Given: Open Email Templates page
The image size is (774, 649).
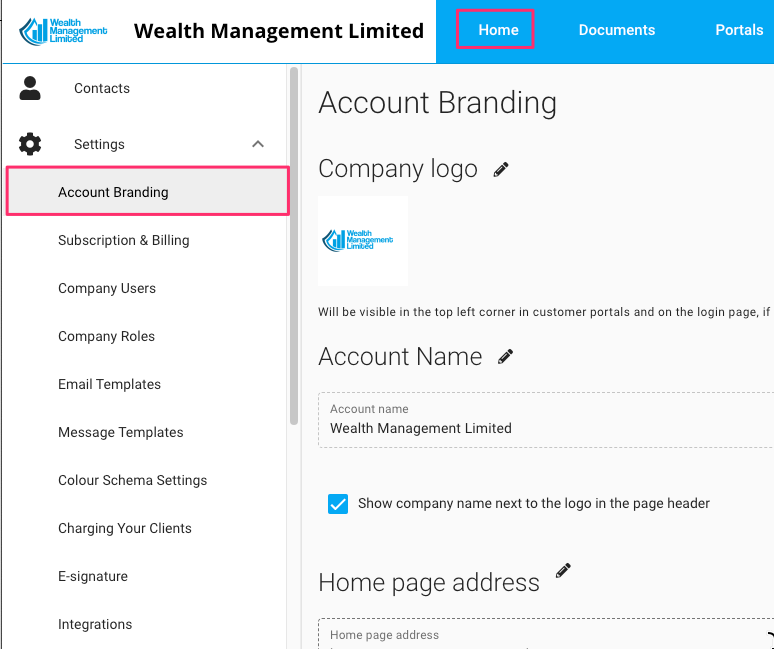Looking at the screenshot, I should tap(109, 384).
